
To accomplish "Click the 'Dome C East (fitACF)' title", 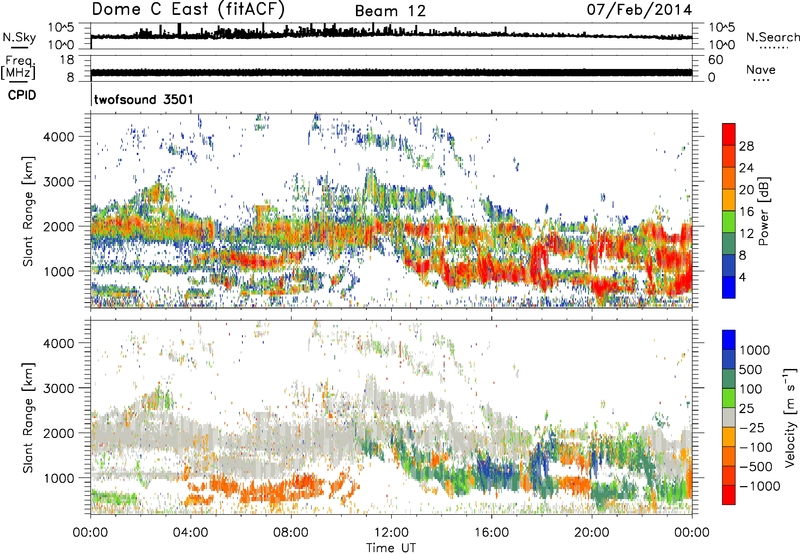I will (188, 10).
